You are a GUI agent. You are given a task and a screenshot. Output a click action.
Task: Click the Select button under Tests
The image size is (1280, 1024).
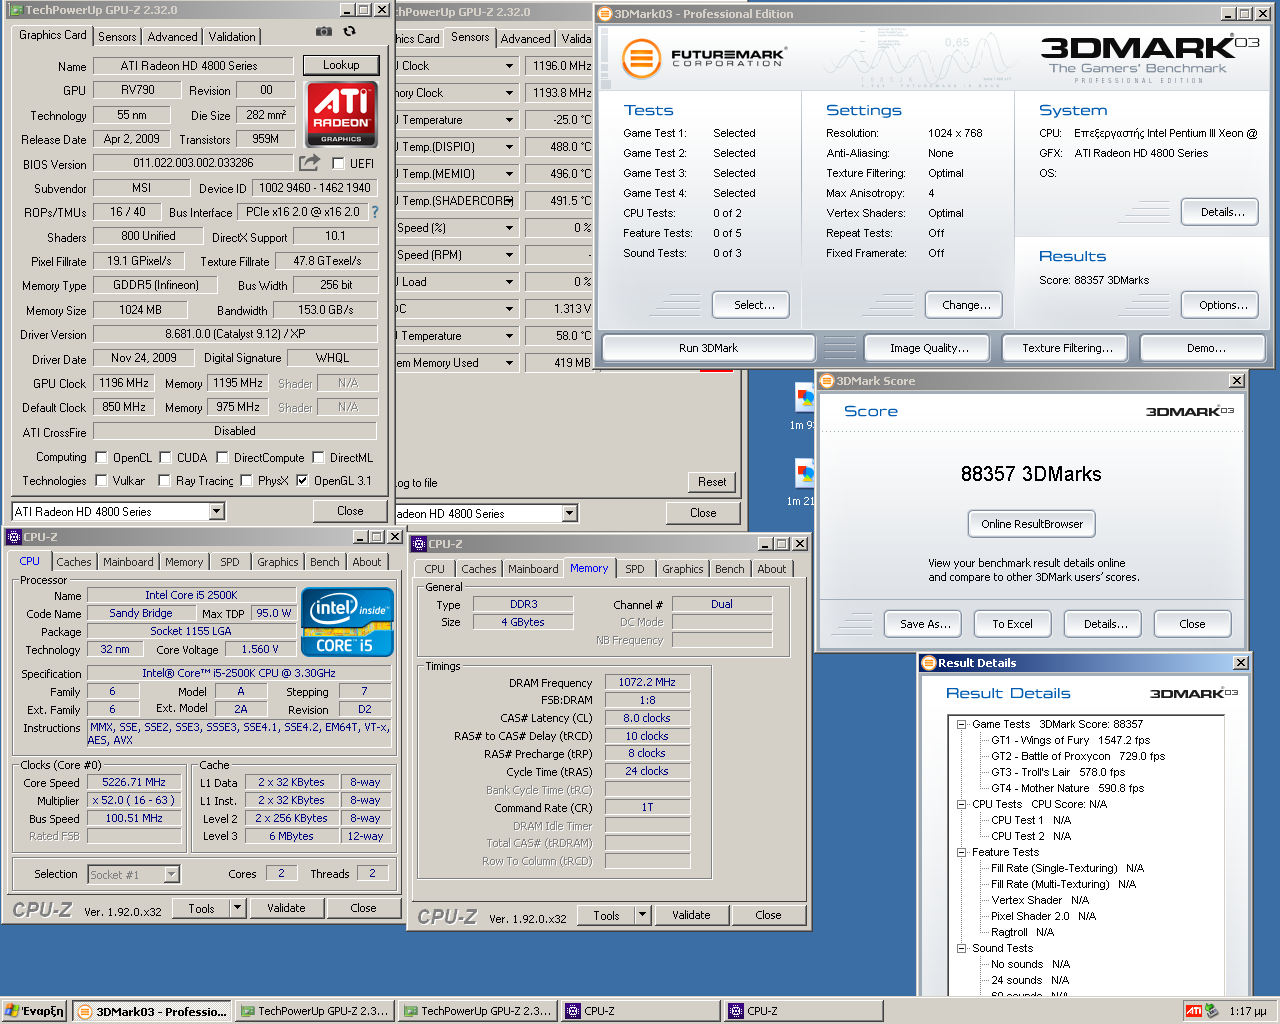(x=751, y=305)
